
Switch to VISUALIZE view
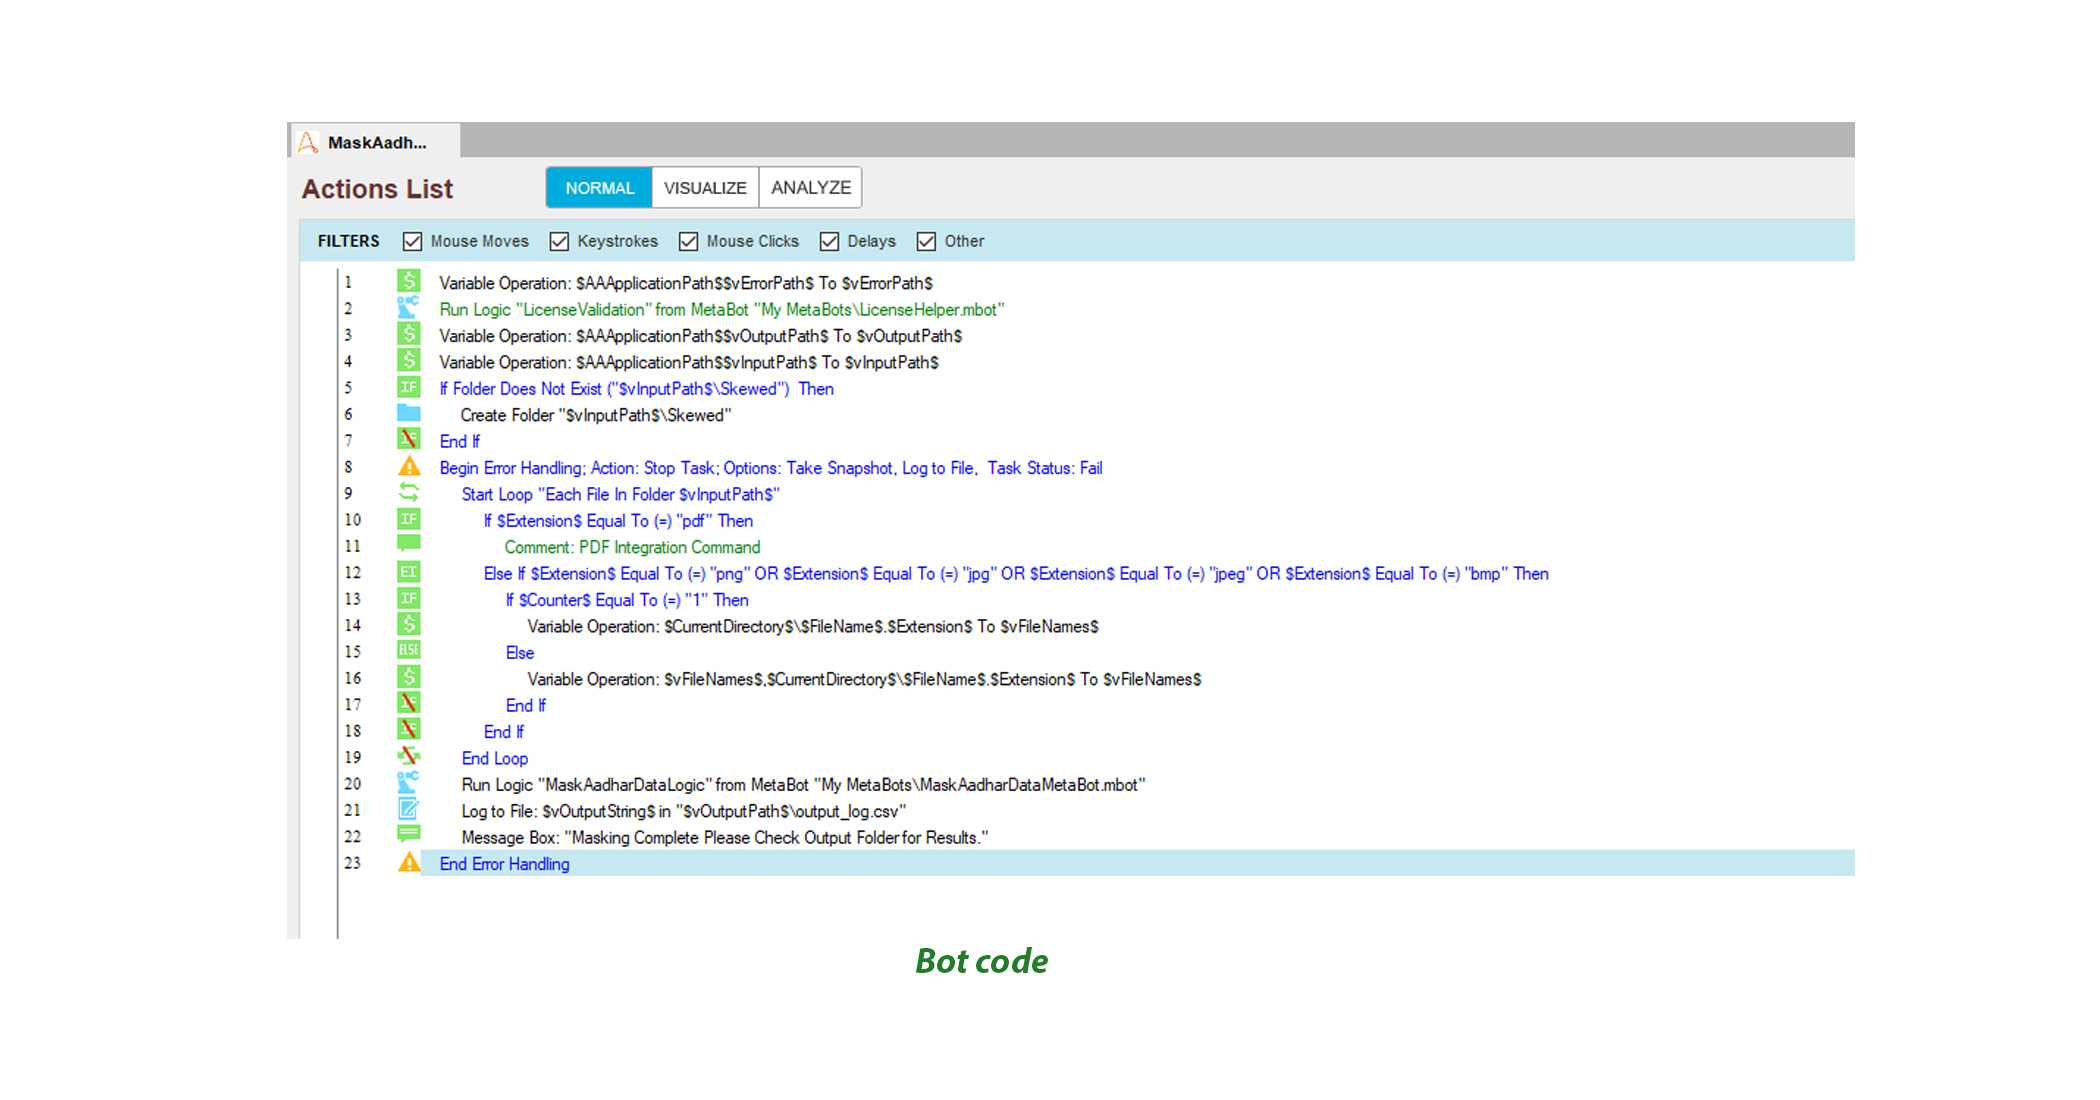click(x=705, y=188)
